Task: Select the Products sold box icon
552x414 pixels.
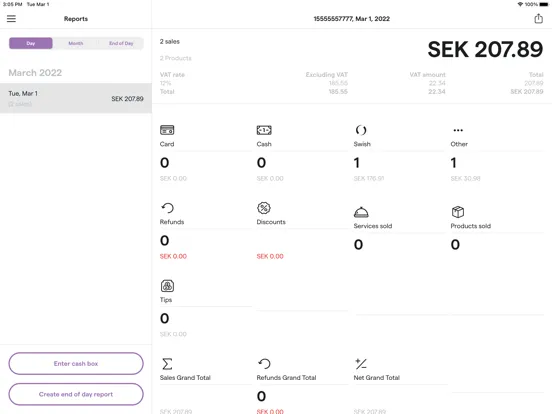Action: pyautogui.click(x=458, y=212)
